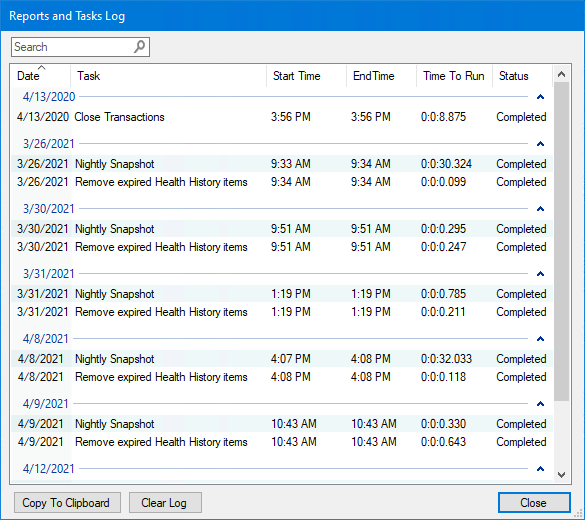Screen dimensions: 585x520
Task: Click the scrollbar up arrow
Action: point(561,74)
